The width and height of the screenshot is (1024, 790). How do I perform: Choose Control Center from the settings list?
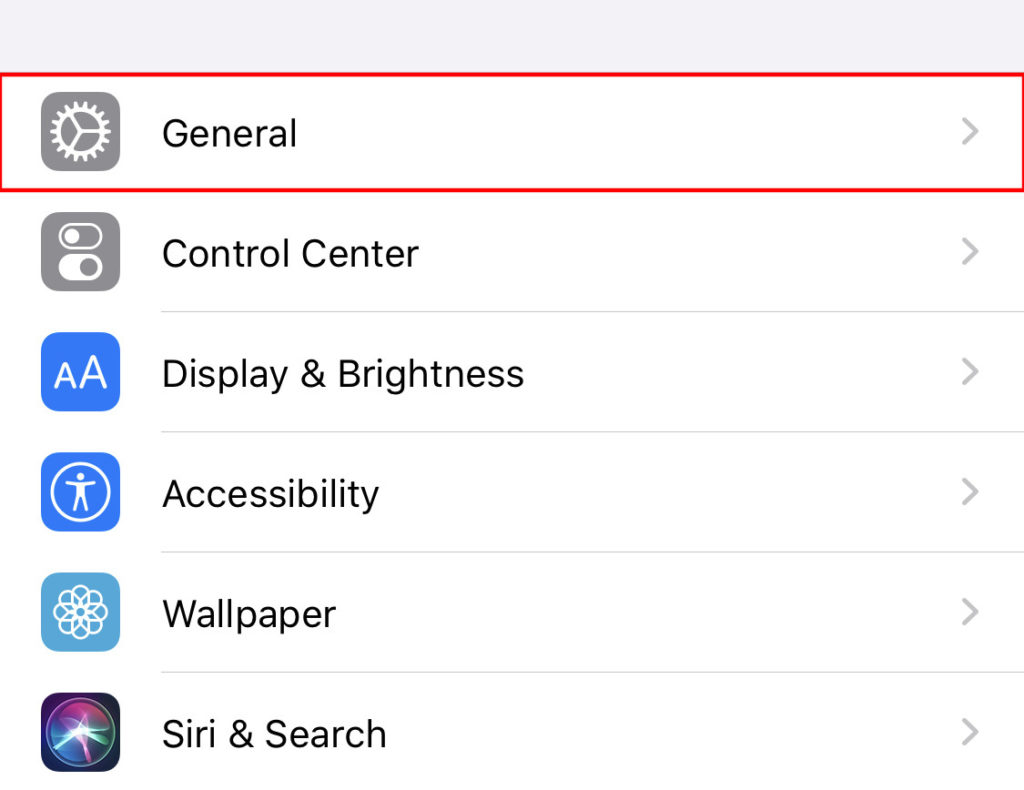pyautogui.click(x=289, y=252)
